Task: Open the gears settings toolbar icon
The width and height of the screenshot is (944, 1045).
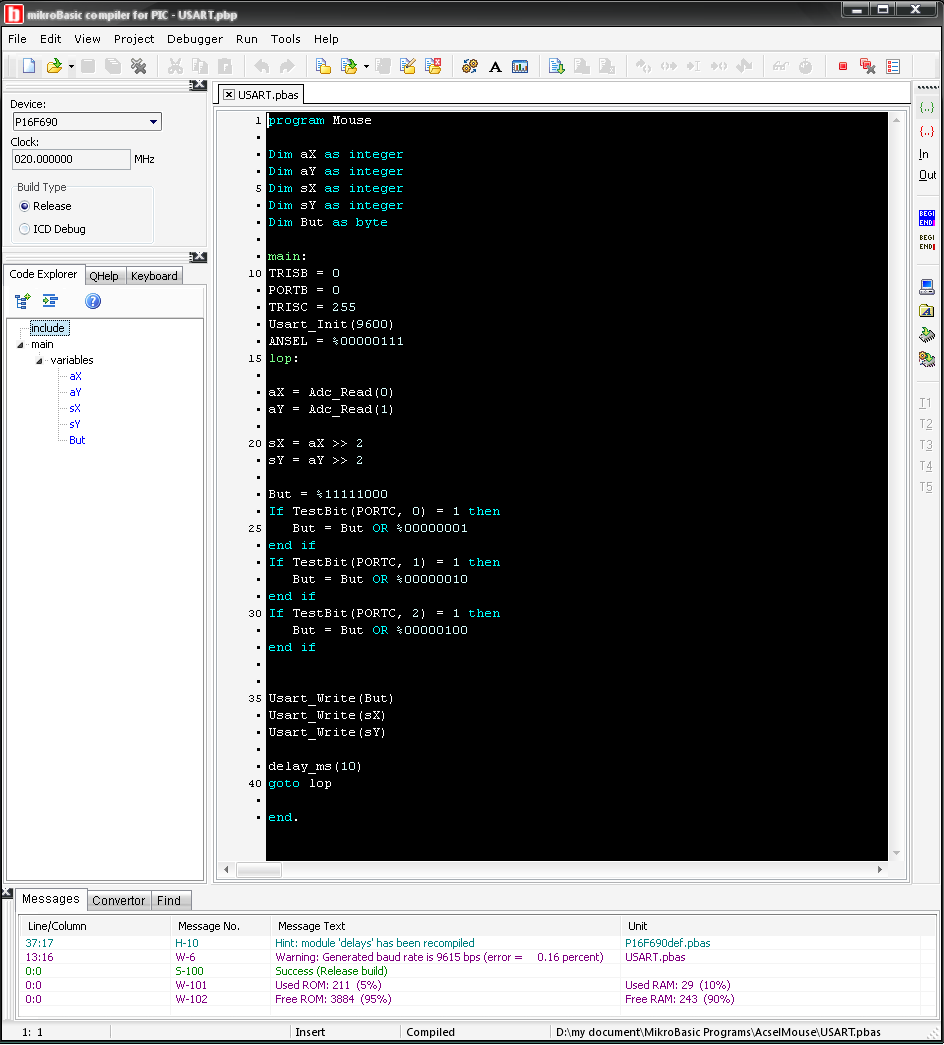Action: 470,66
